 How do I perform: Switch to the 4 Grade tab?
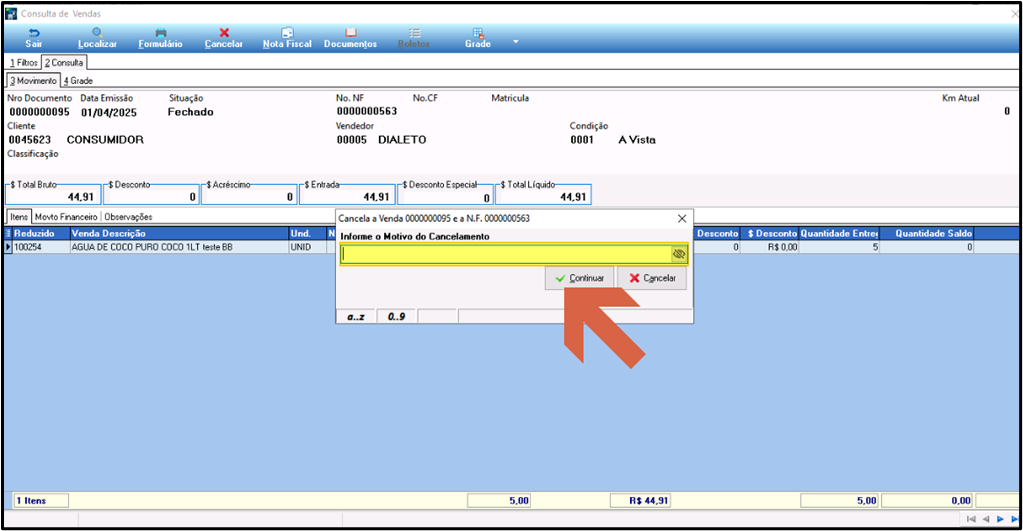pos(78,81)
